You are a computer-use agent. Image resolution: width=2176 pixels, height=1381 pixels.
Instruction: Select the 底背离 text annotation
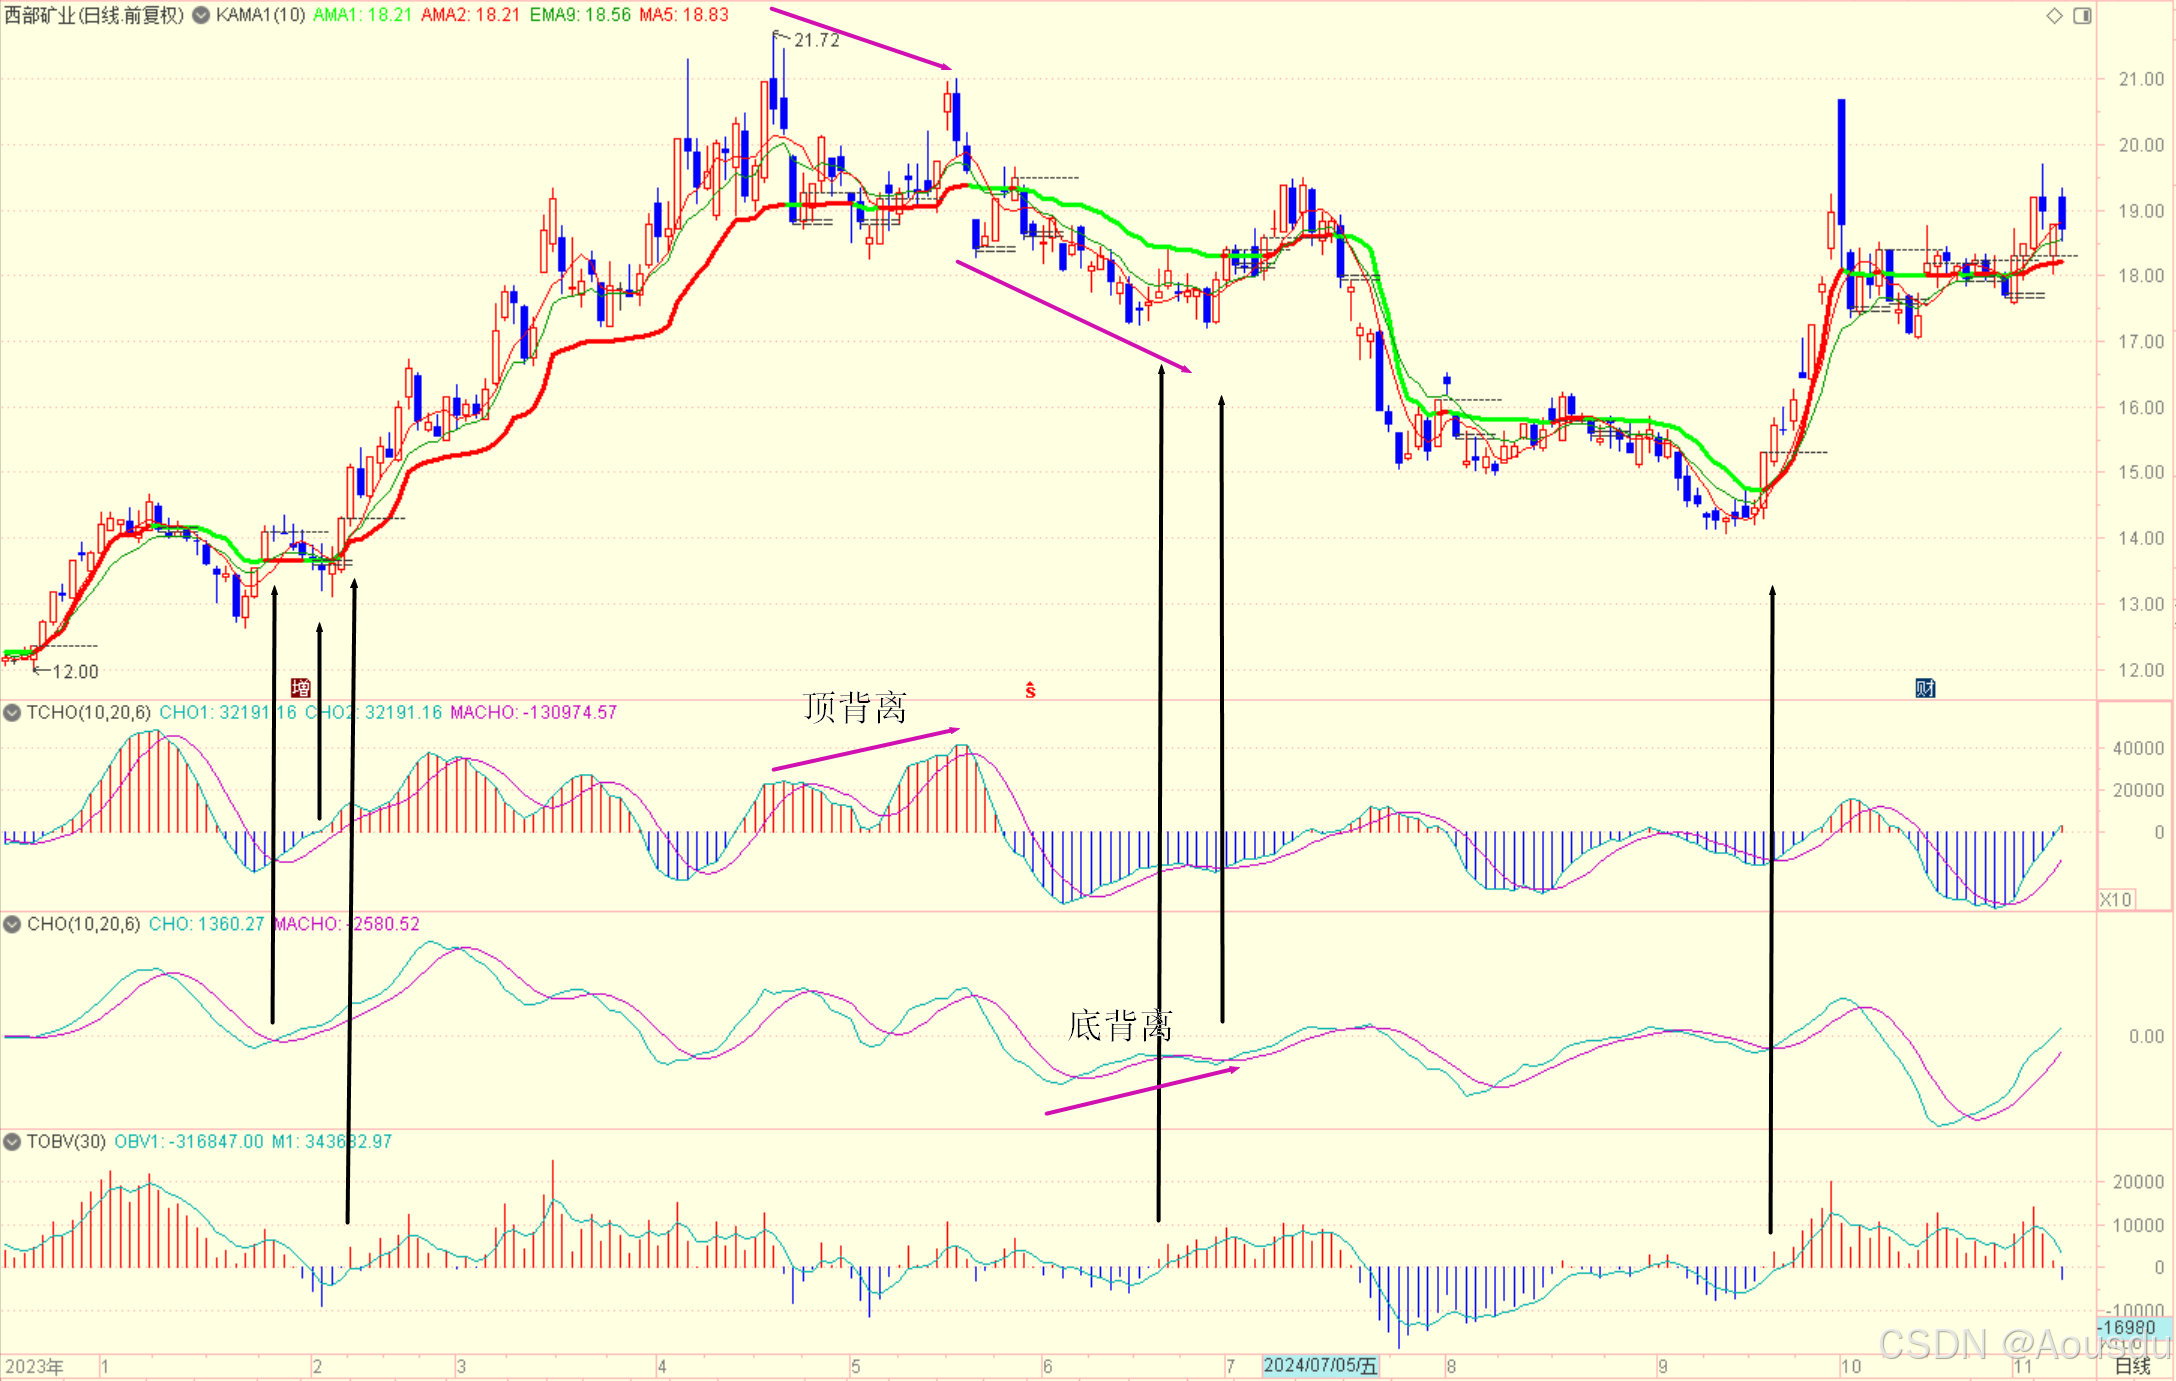[x=1119, y=1025]
